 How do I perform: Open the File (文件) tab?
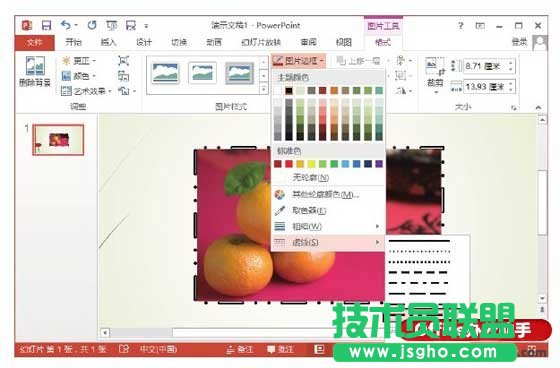35,43
